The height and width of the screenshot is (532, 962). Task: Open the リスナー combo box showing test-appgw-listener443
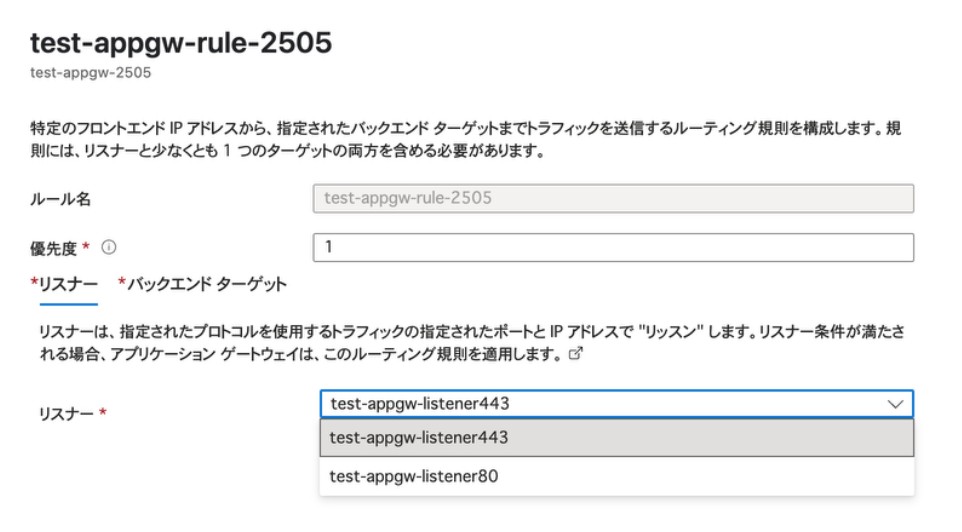600,404
